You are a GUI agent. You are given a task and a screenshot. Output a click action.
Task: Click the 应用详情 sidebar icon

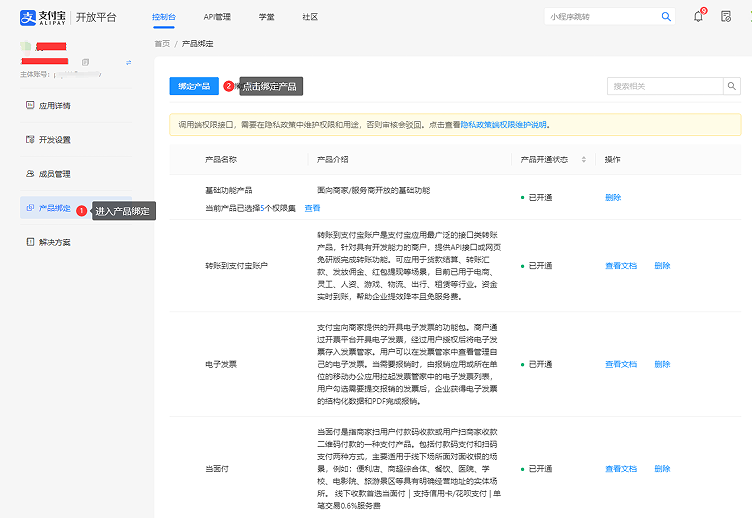click(x=29, y=105)
